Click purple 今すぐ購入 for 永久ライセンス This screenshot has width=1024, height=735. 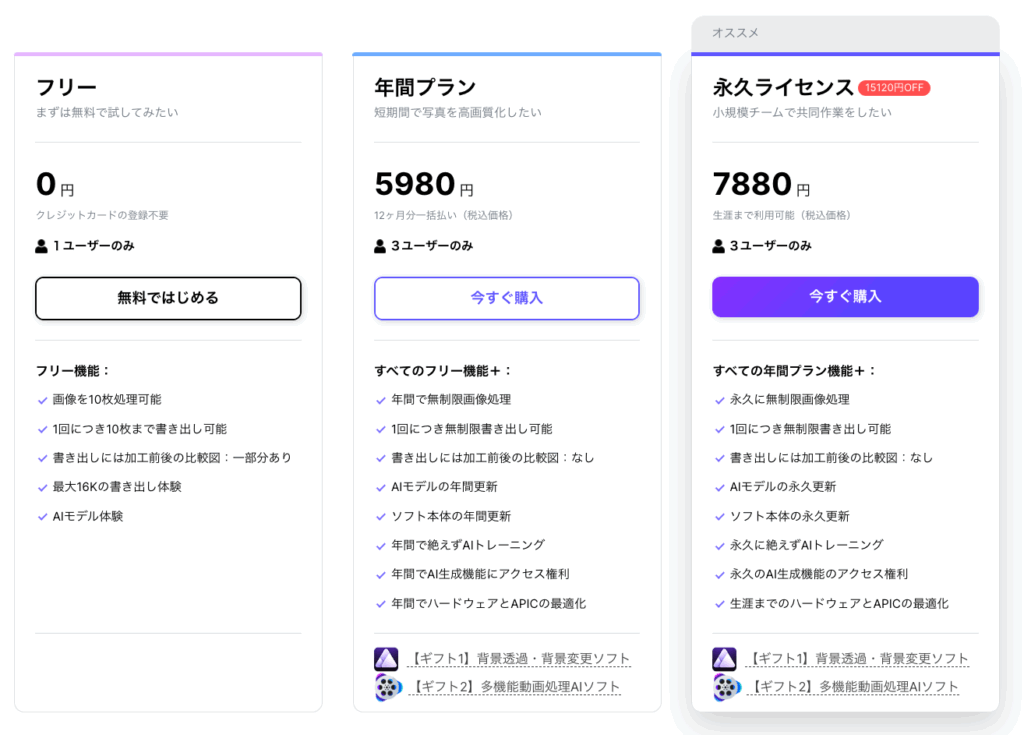[x=845, y=297]
